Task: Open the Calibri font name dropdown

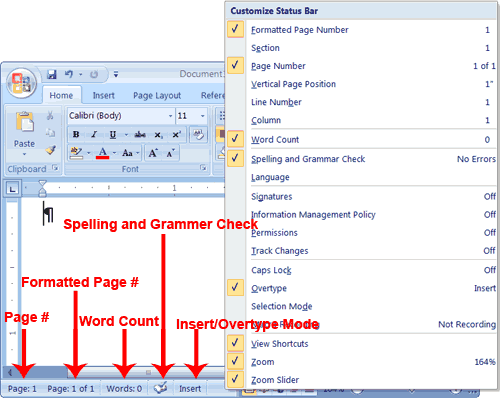Action: pyautogui.click(x=170, y=116)
